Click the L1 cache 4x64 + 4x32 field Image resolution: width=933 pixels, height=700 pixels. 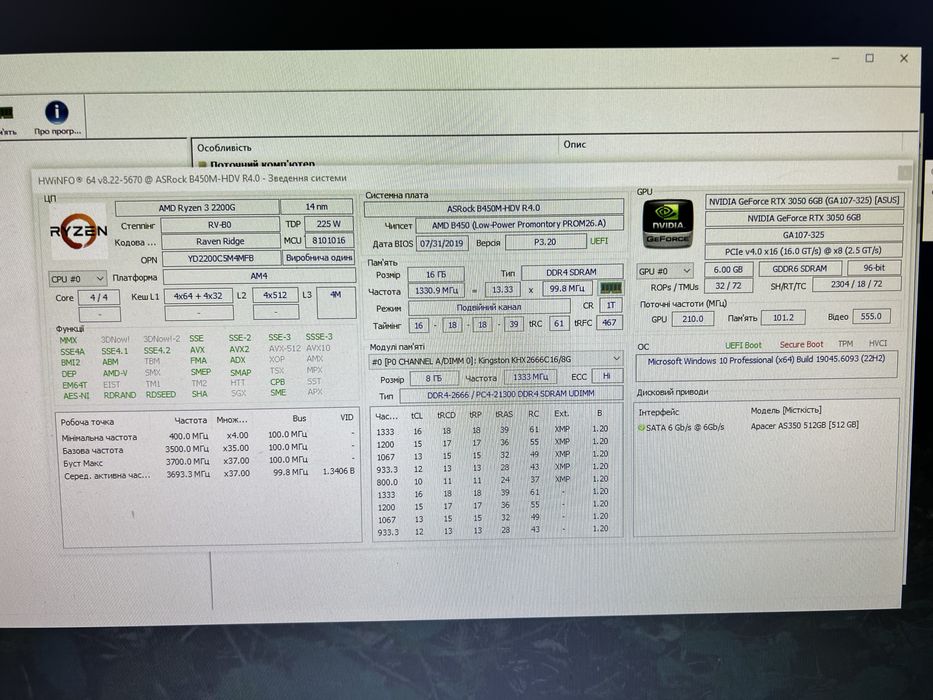[198, 296]
